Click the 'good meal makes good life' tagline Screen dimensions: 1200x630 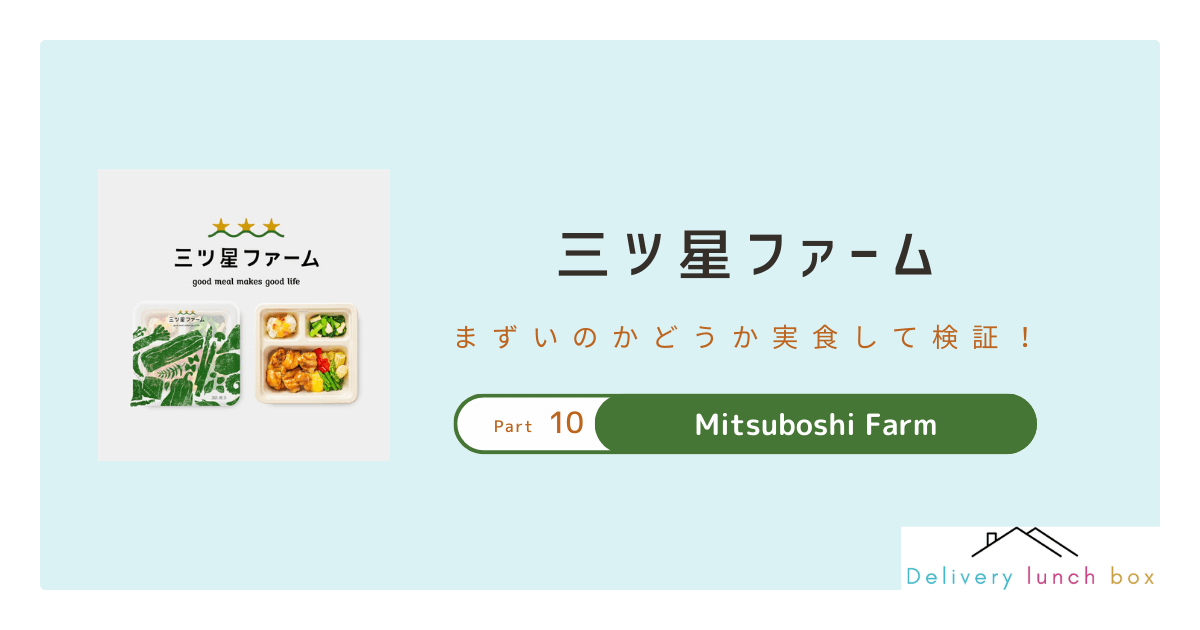(x=246, y=281)
